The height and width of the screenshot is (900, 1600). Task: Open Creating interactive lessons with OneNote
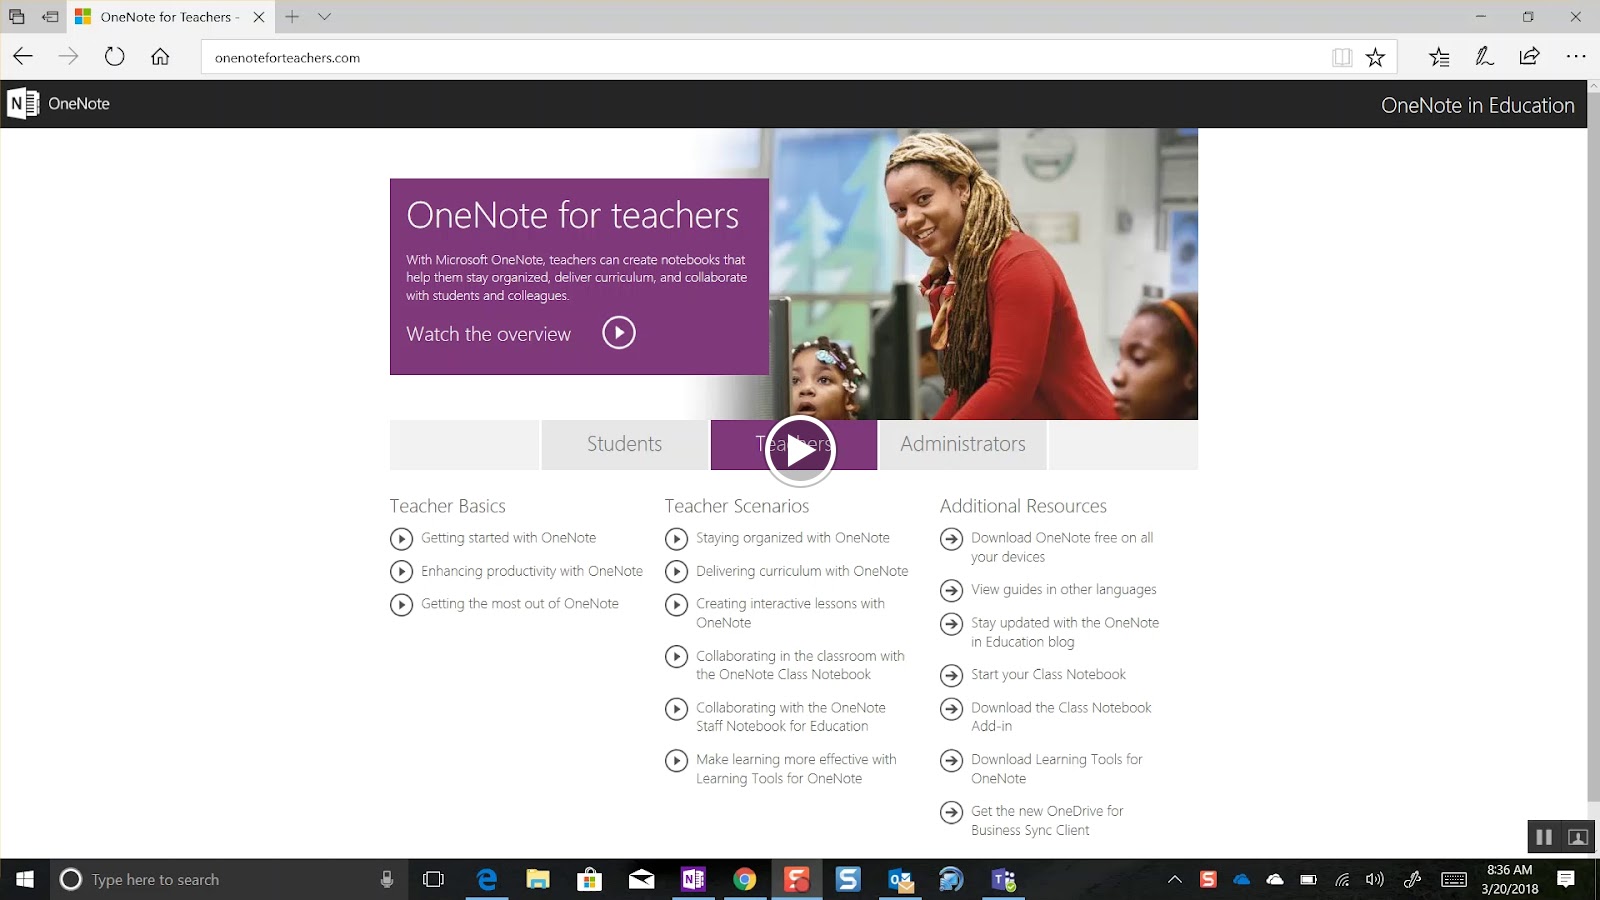[790, 613]
